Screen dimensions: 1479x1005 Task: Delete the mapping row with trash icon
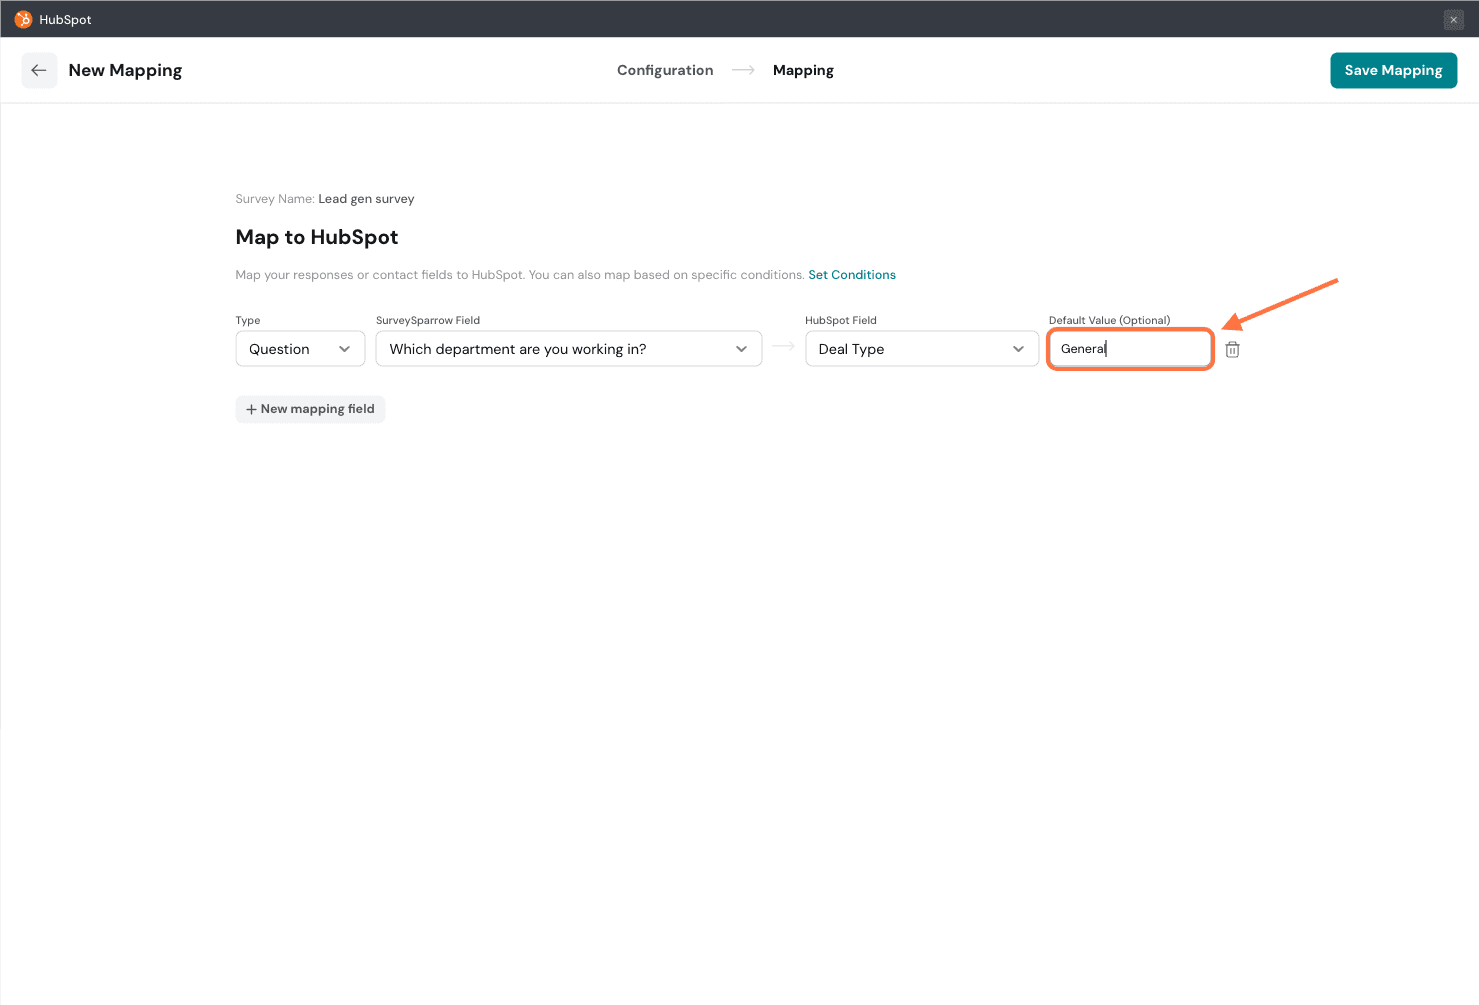pos(1232,349)
